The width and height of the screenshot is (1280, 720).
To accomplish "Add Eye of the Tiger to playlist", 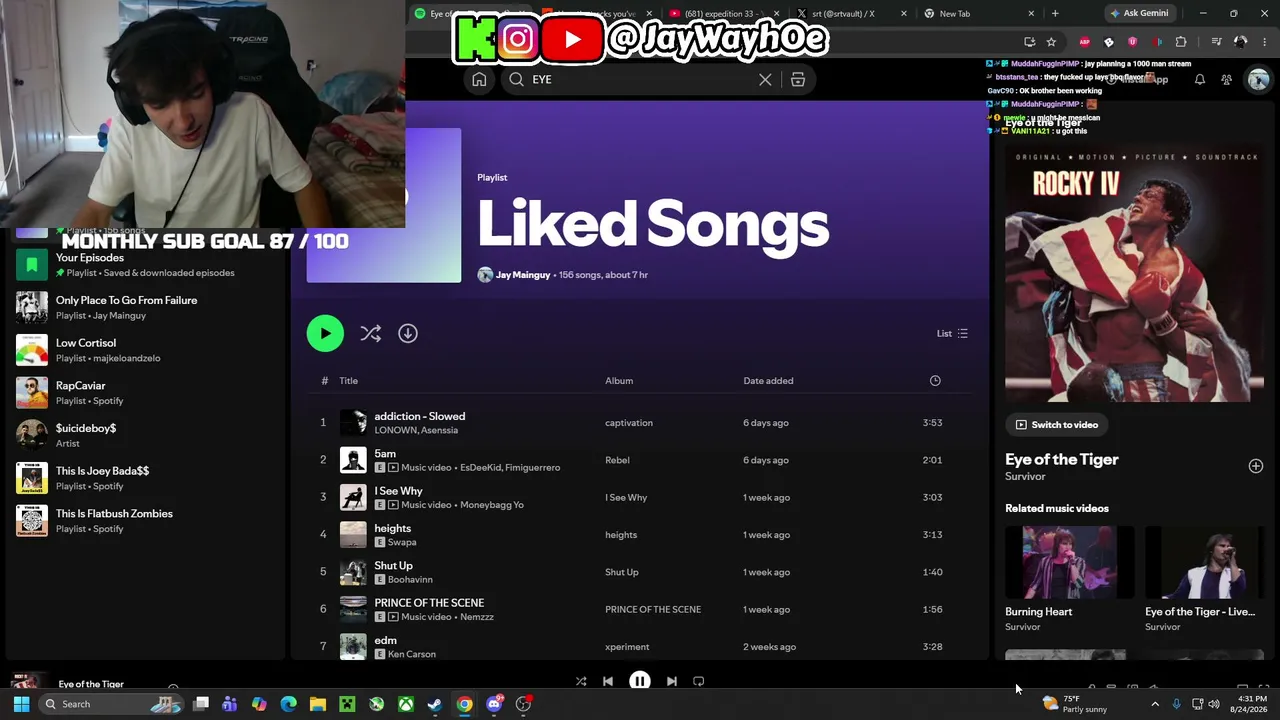I will point(1256,466).
